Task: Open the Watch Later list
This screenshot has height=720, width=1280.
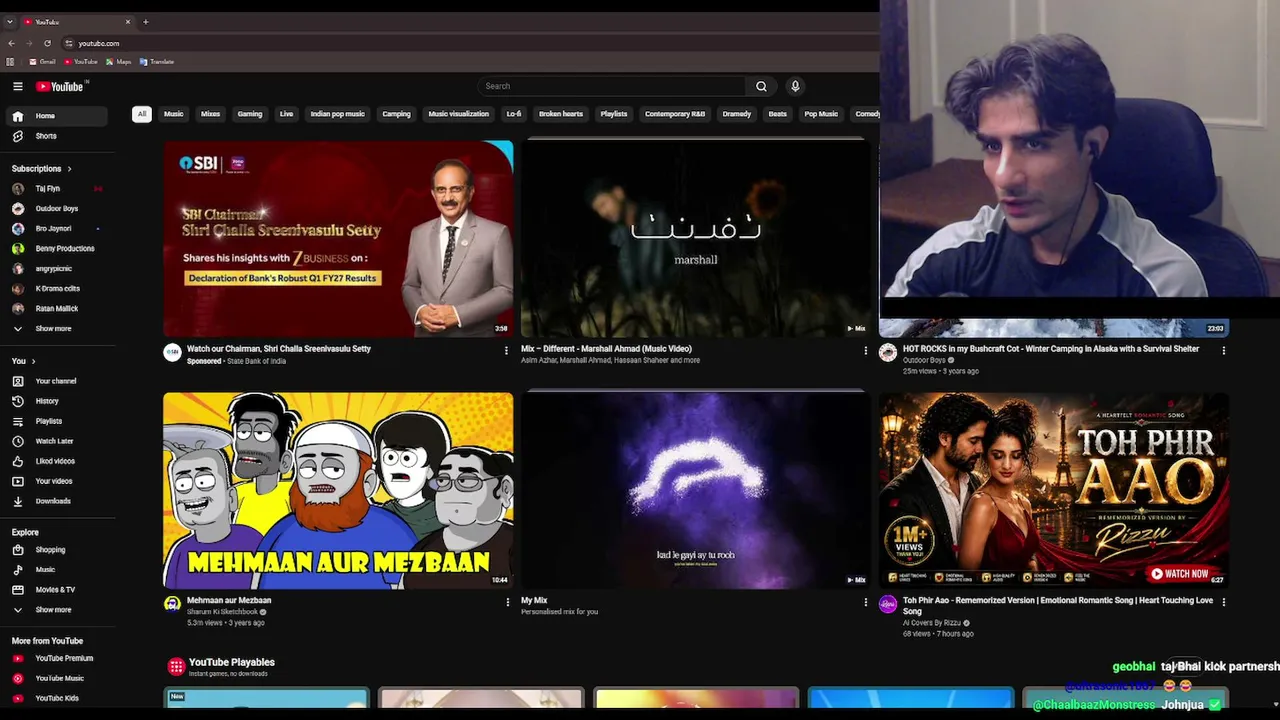Action: tap(56, 441)
